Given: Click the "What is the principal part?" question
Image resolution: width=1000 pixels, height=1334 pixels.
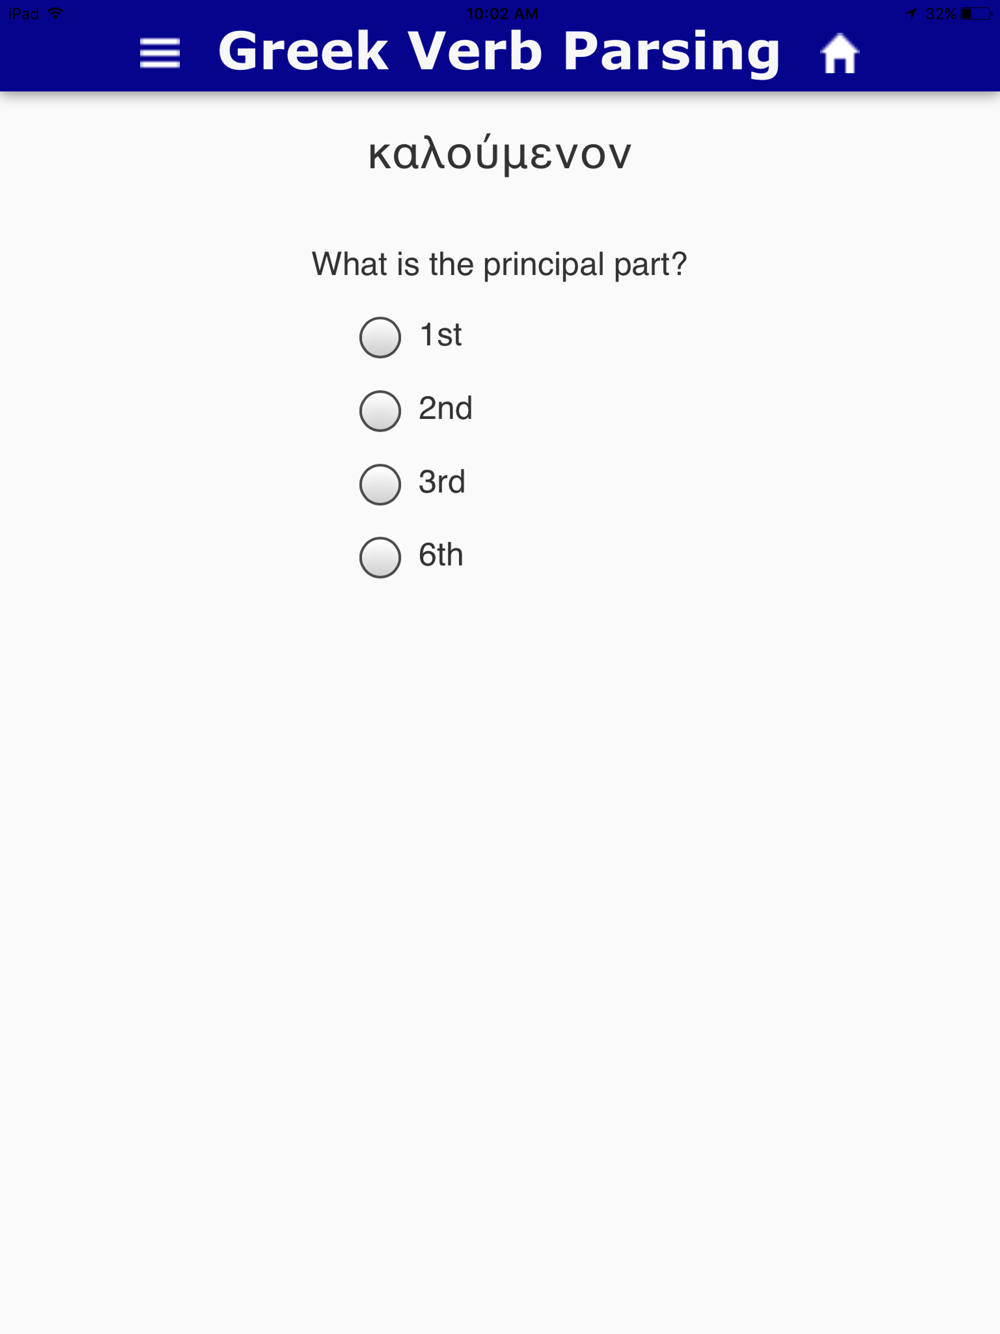Looking at the screenshot, I should [x=499, y=264].
